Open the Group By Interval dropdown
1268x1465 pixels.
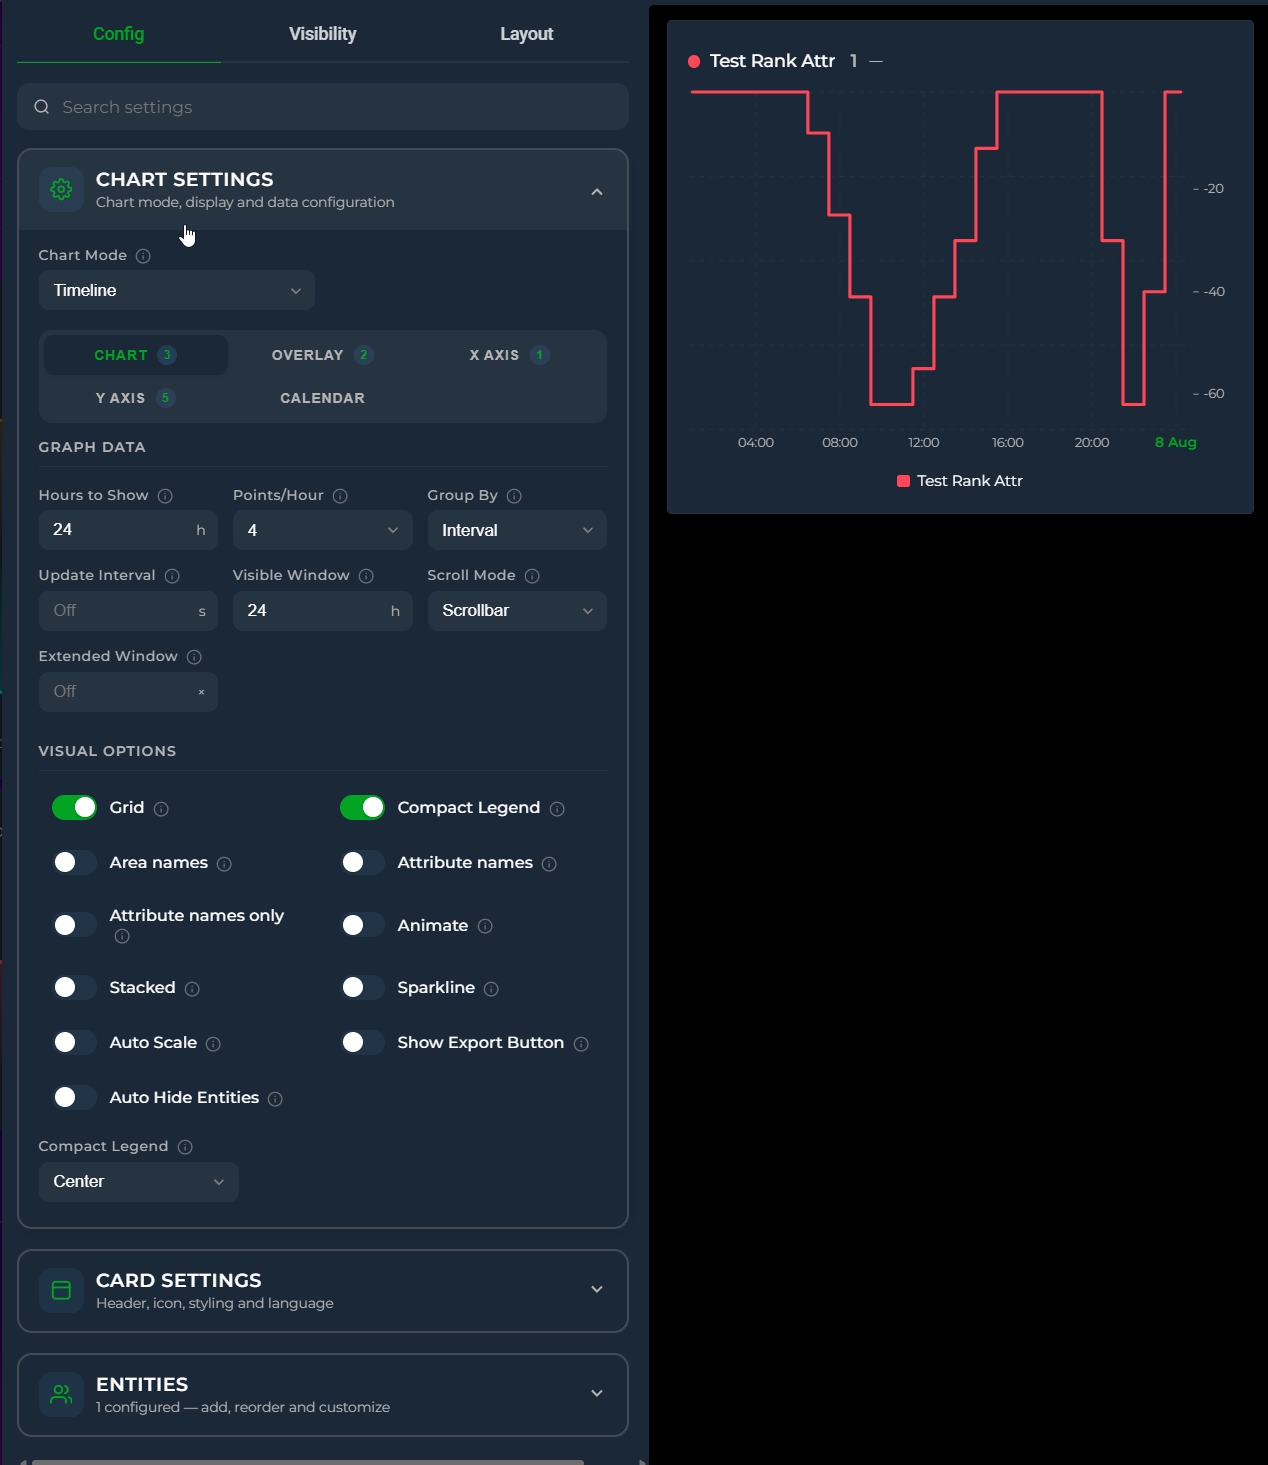click(x=517, y=530)
